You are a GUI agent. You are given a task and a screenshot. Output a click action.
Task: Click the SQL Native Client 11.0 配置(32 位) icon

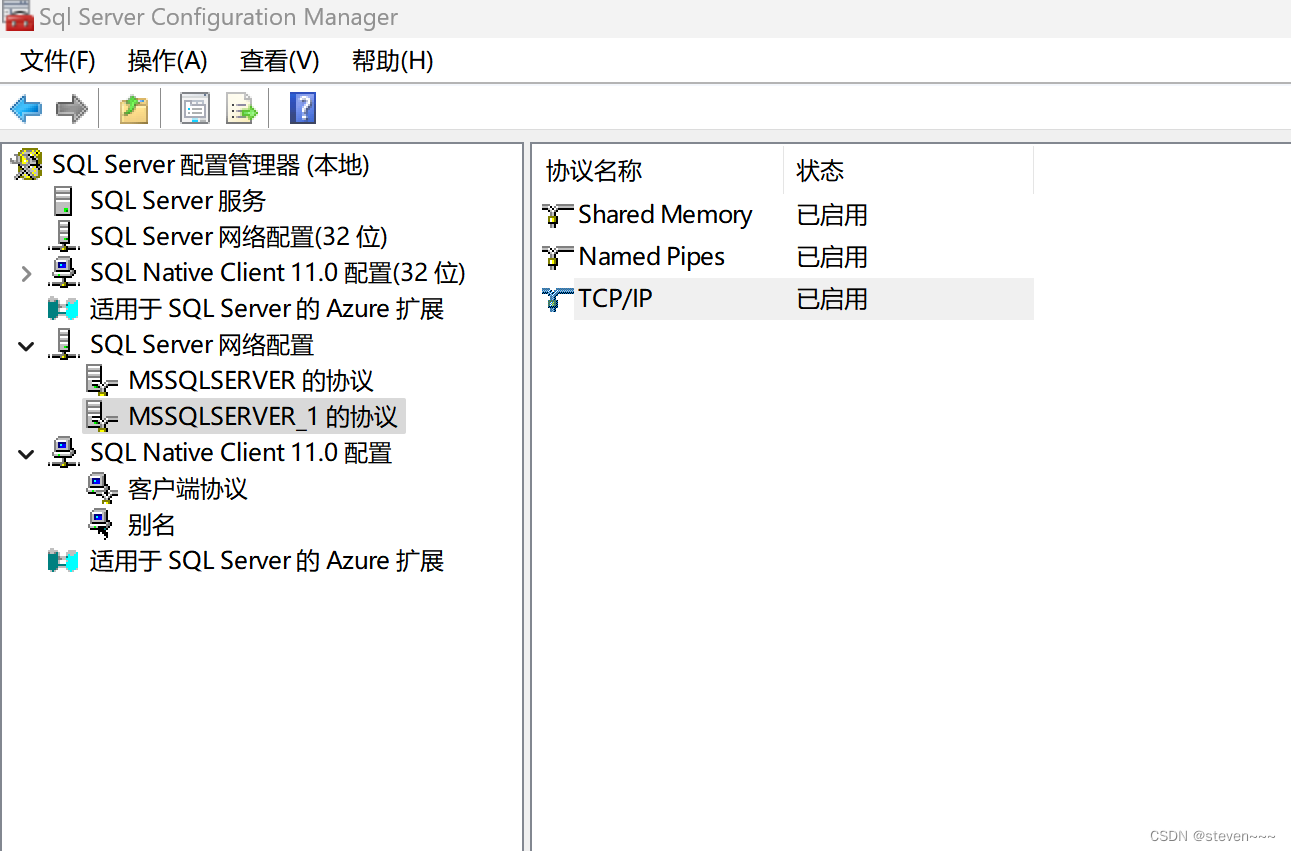pos(63,273)
